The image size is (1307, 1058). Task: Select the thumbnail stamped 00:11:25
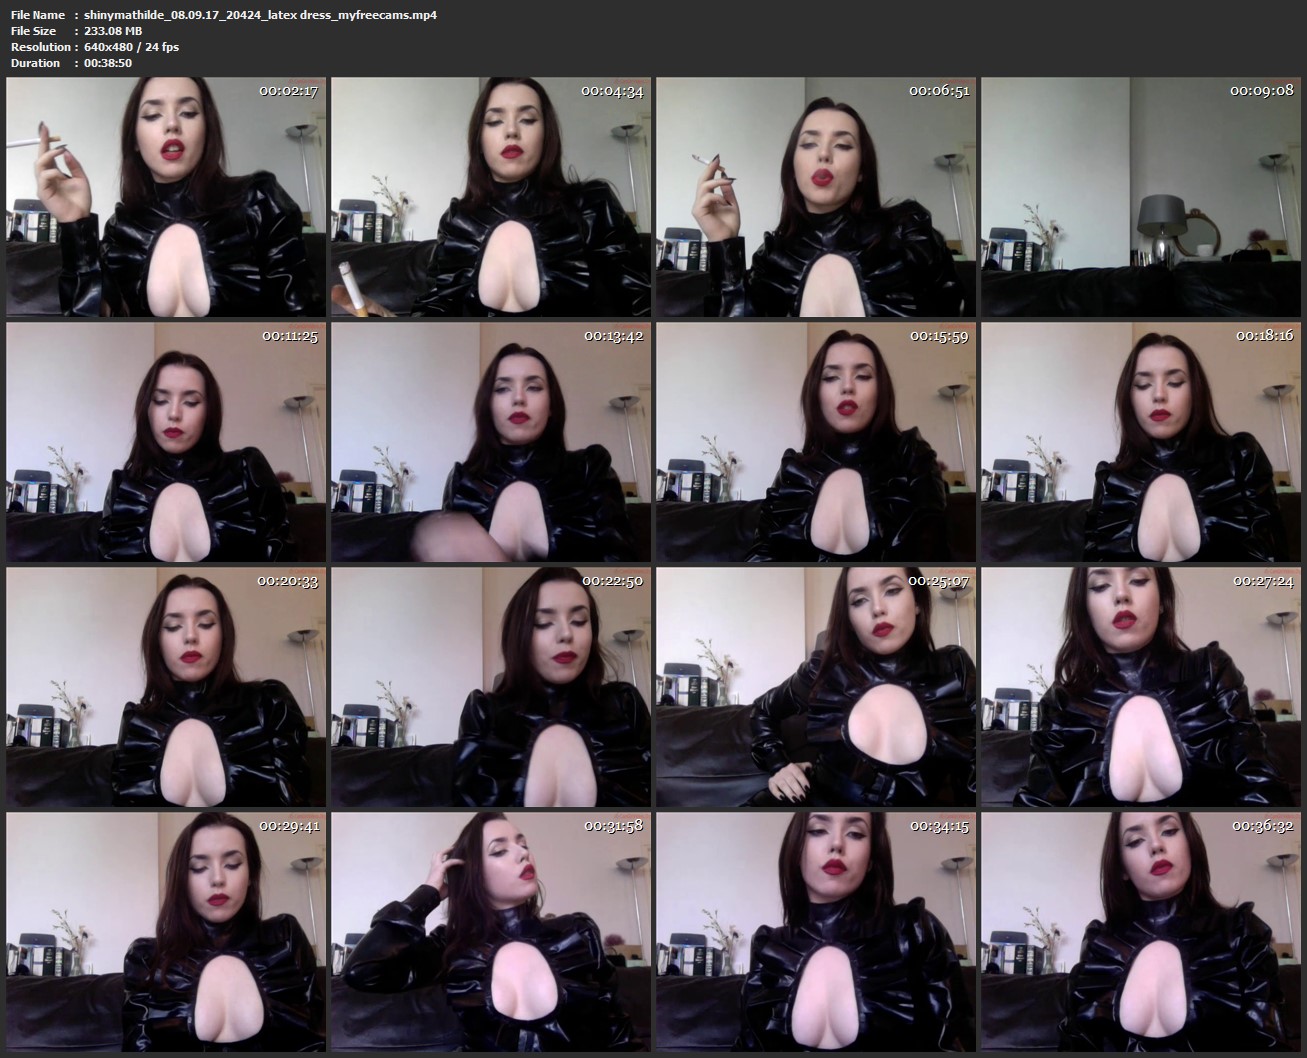point(166,442)
